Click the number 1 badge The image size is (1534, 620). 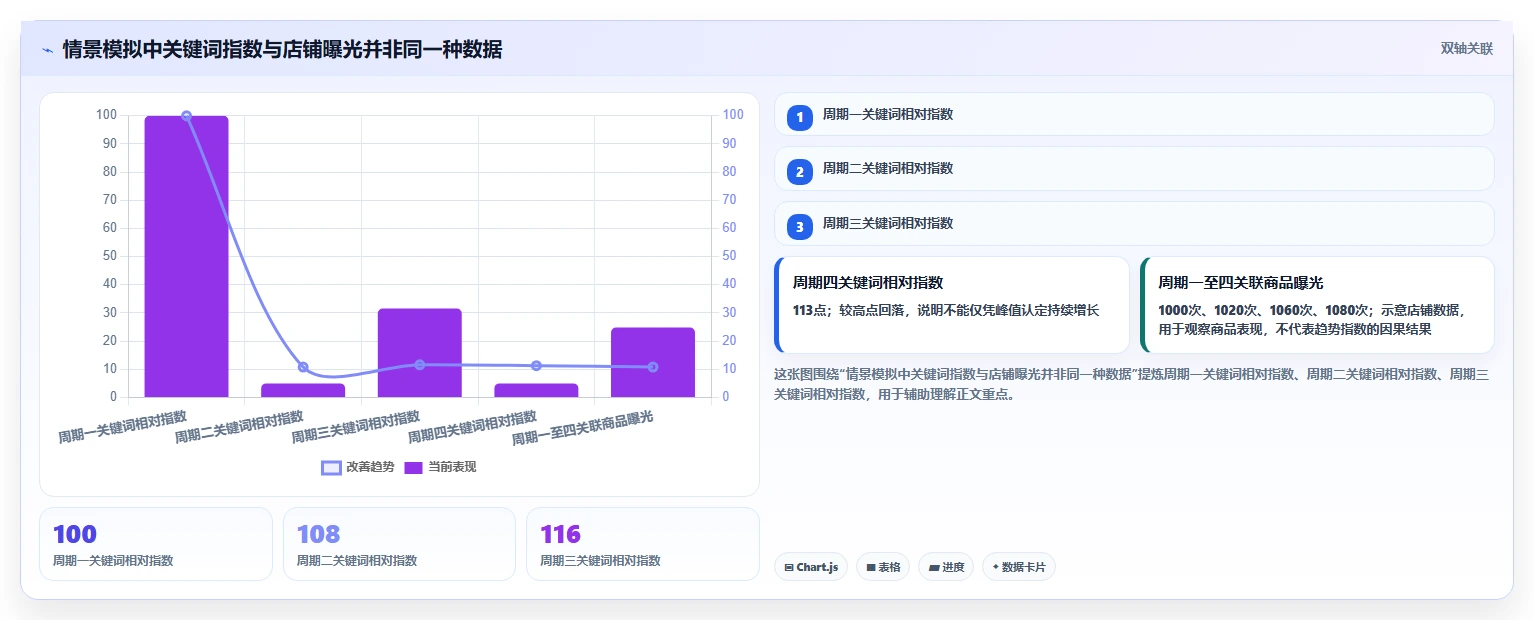coord(800,117)
